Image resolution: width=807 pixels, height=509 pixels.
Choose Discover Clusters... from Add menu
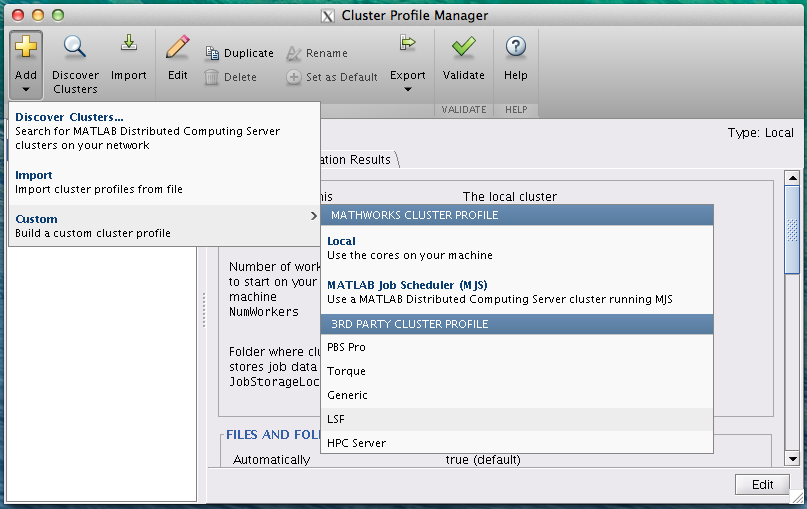pyautogui.click(x=165, y=131)
